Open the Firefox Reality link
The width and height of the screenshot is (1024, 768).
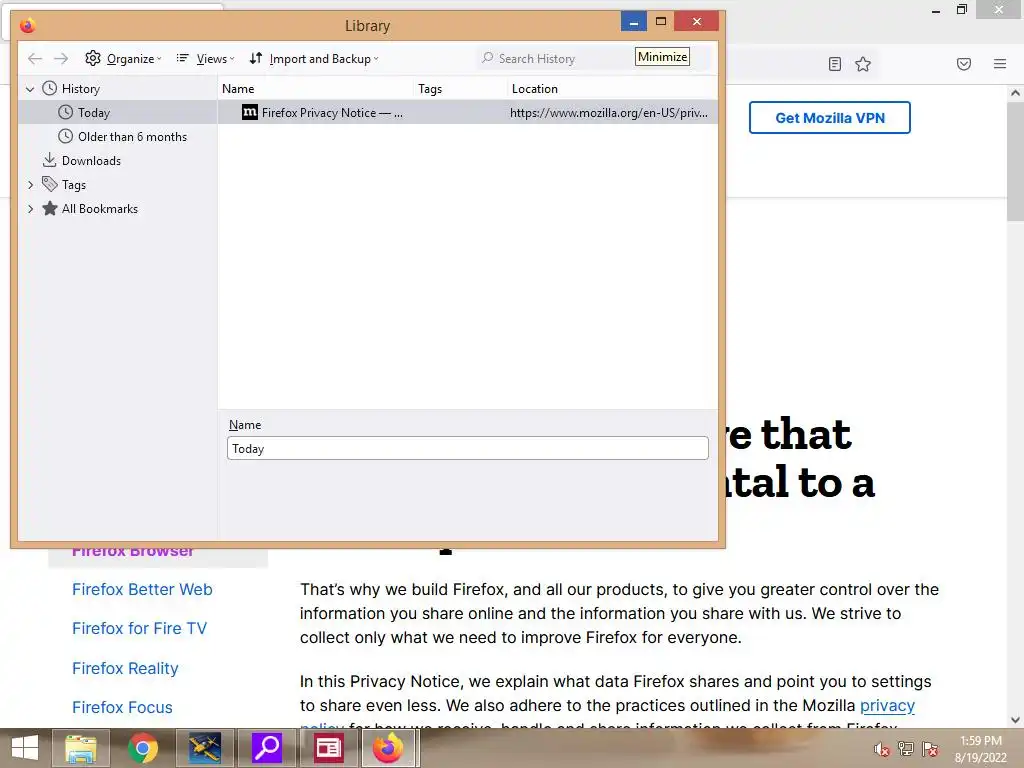point(125,668)
